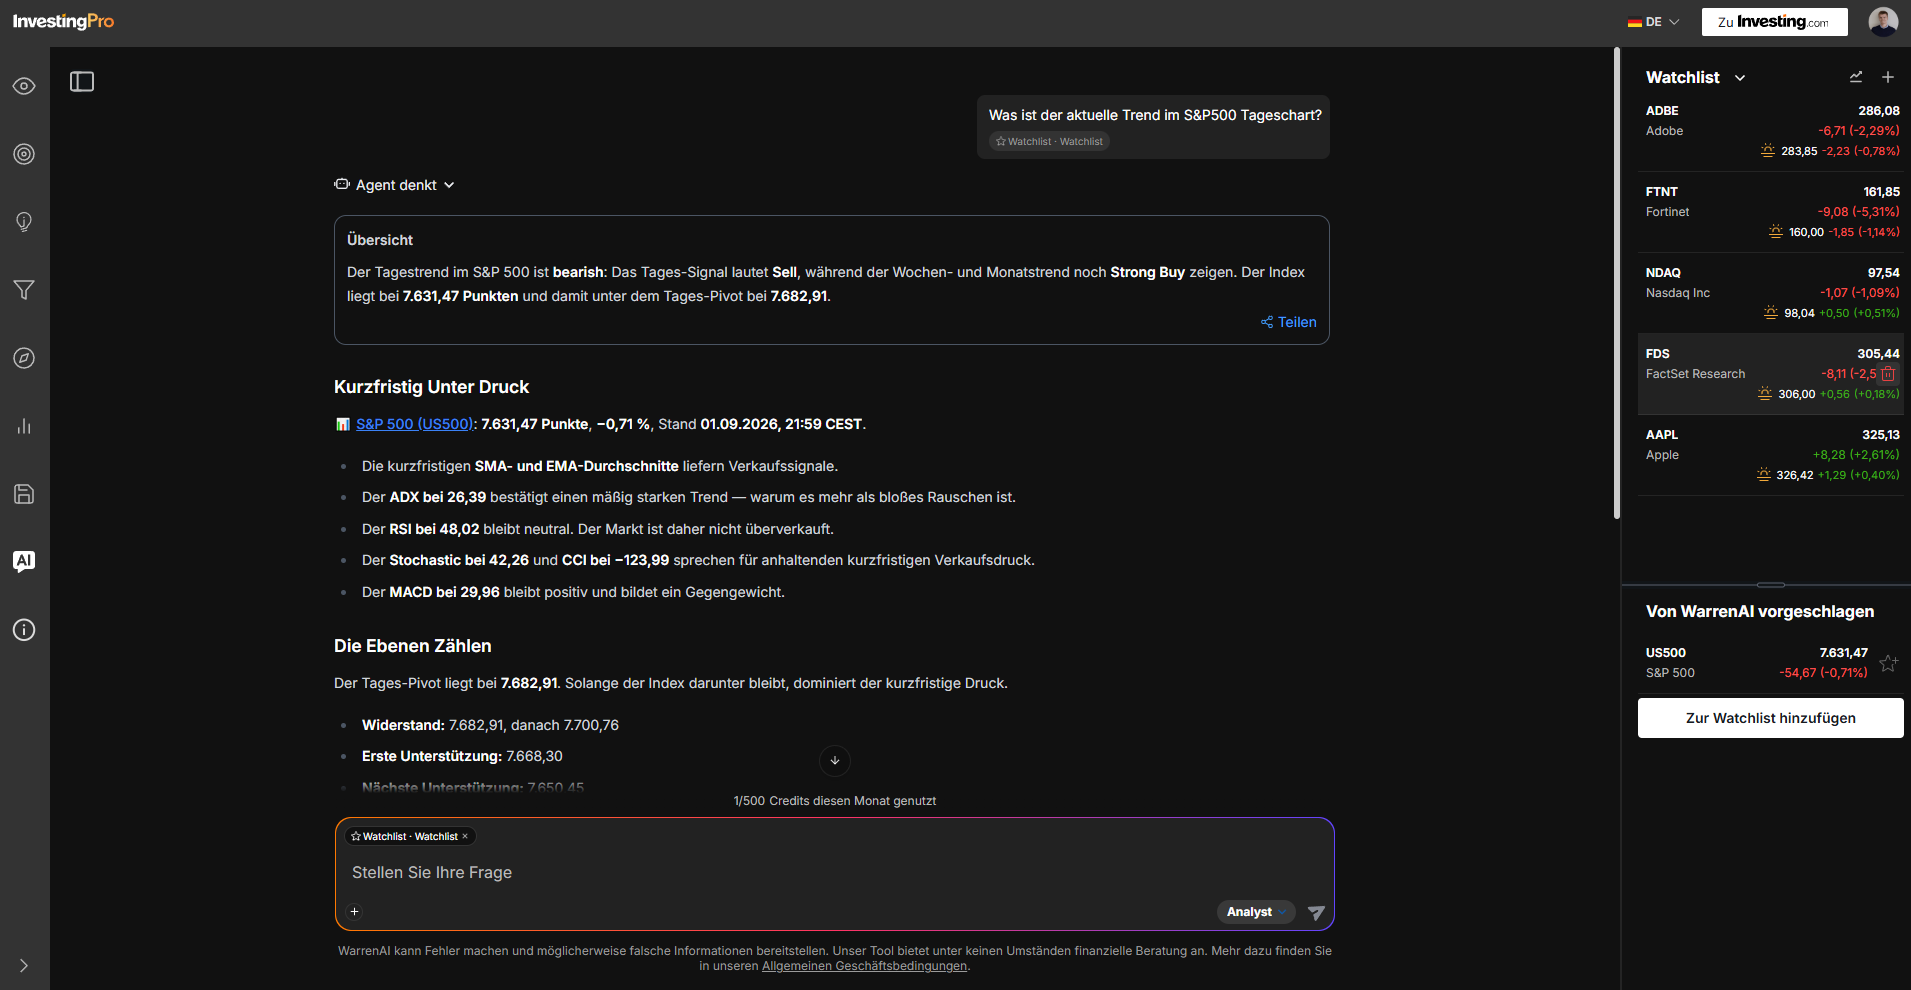Open the target icon in left sidebar
The width and height of the screenshot is (1911, 990).
(x=24, y=154)
